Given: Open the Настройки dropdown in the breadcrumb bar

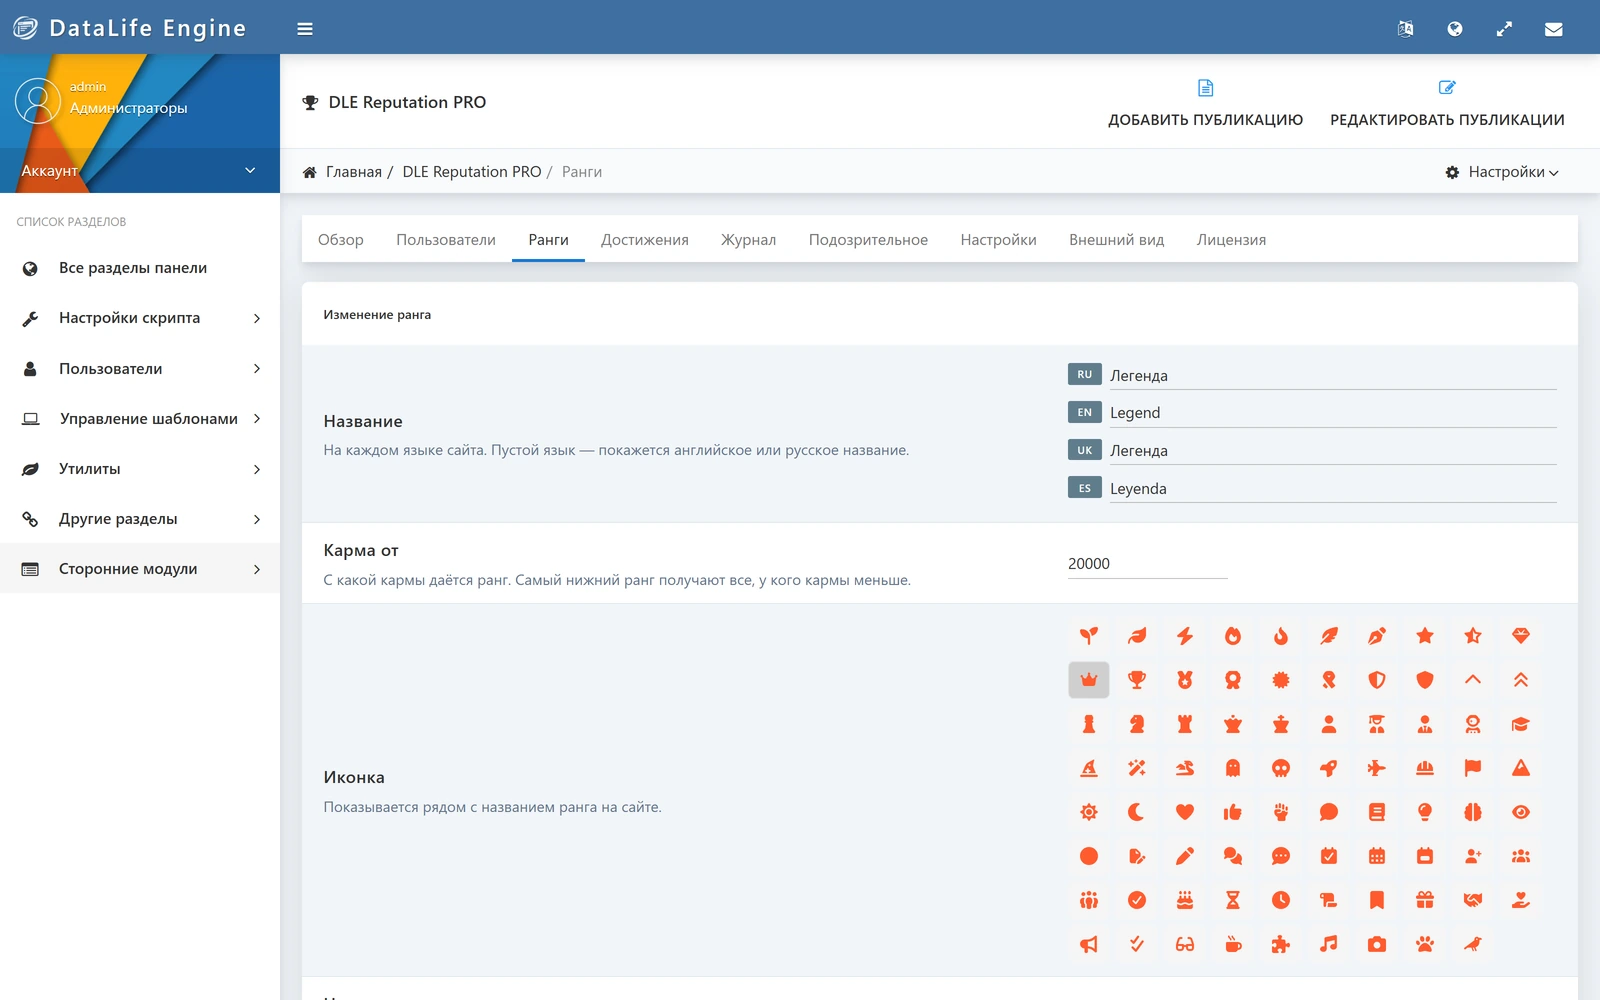Looking at the screenshot, I should [x=1502, y=172].
